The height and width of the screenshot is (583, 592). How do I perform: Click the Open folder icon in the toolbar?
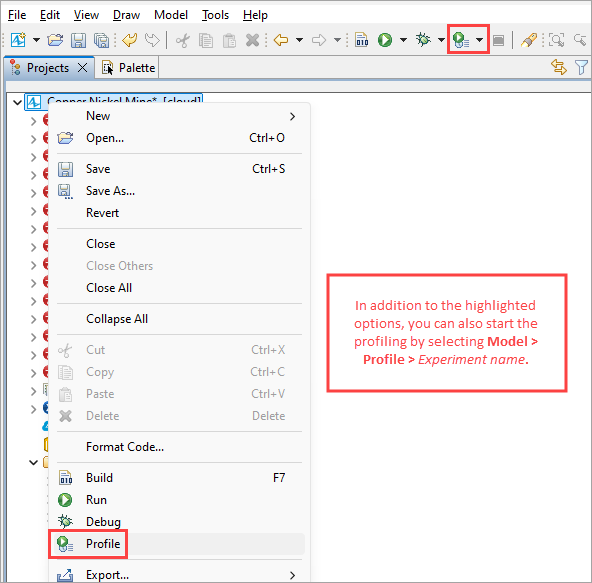(x=55, y=40)
